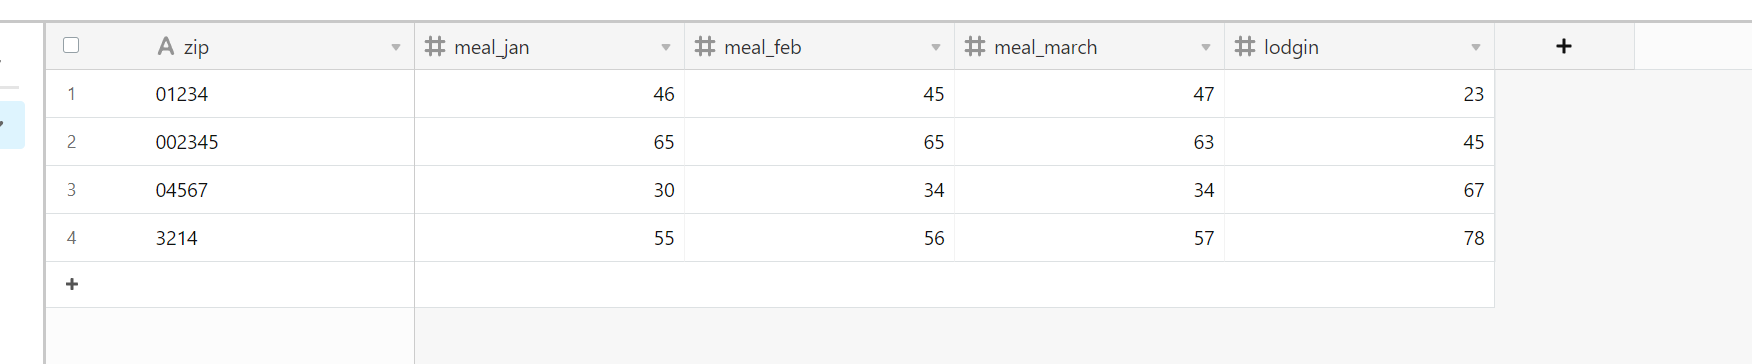
Task: Click the number type icon beside meal_march
Action: (975, 46)
